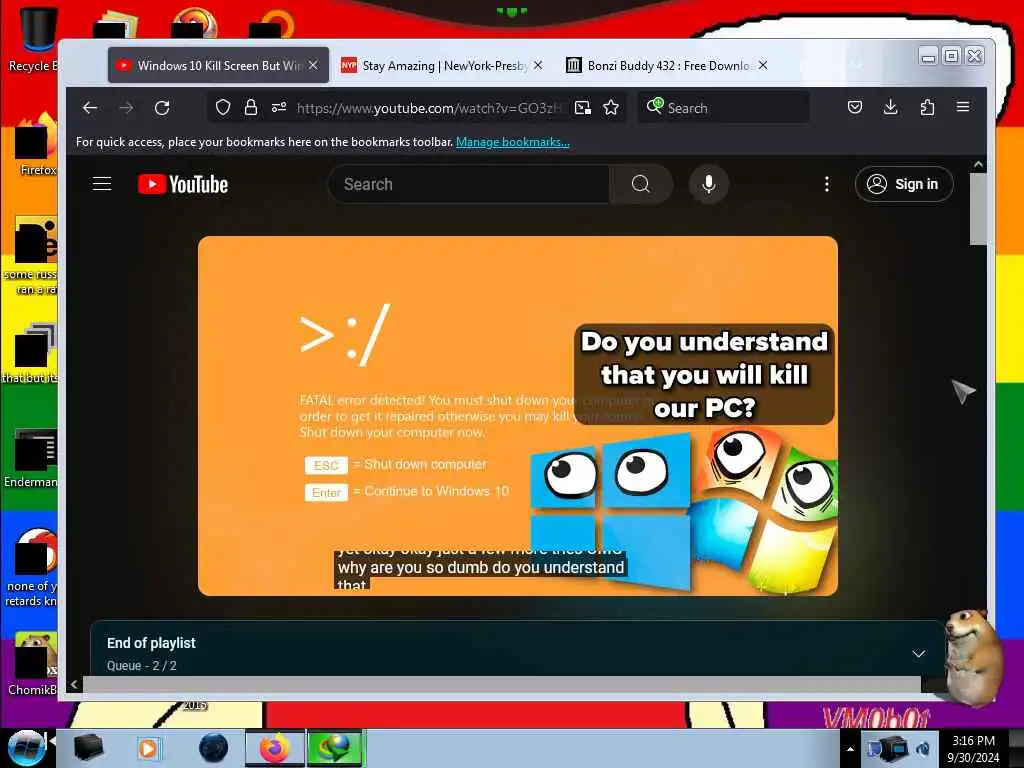This screenshot has width=1024, height=768.
Task: Click the YouTube search magnifier button
Action: click(x=641, y=184)
